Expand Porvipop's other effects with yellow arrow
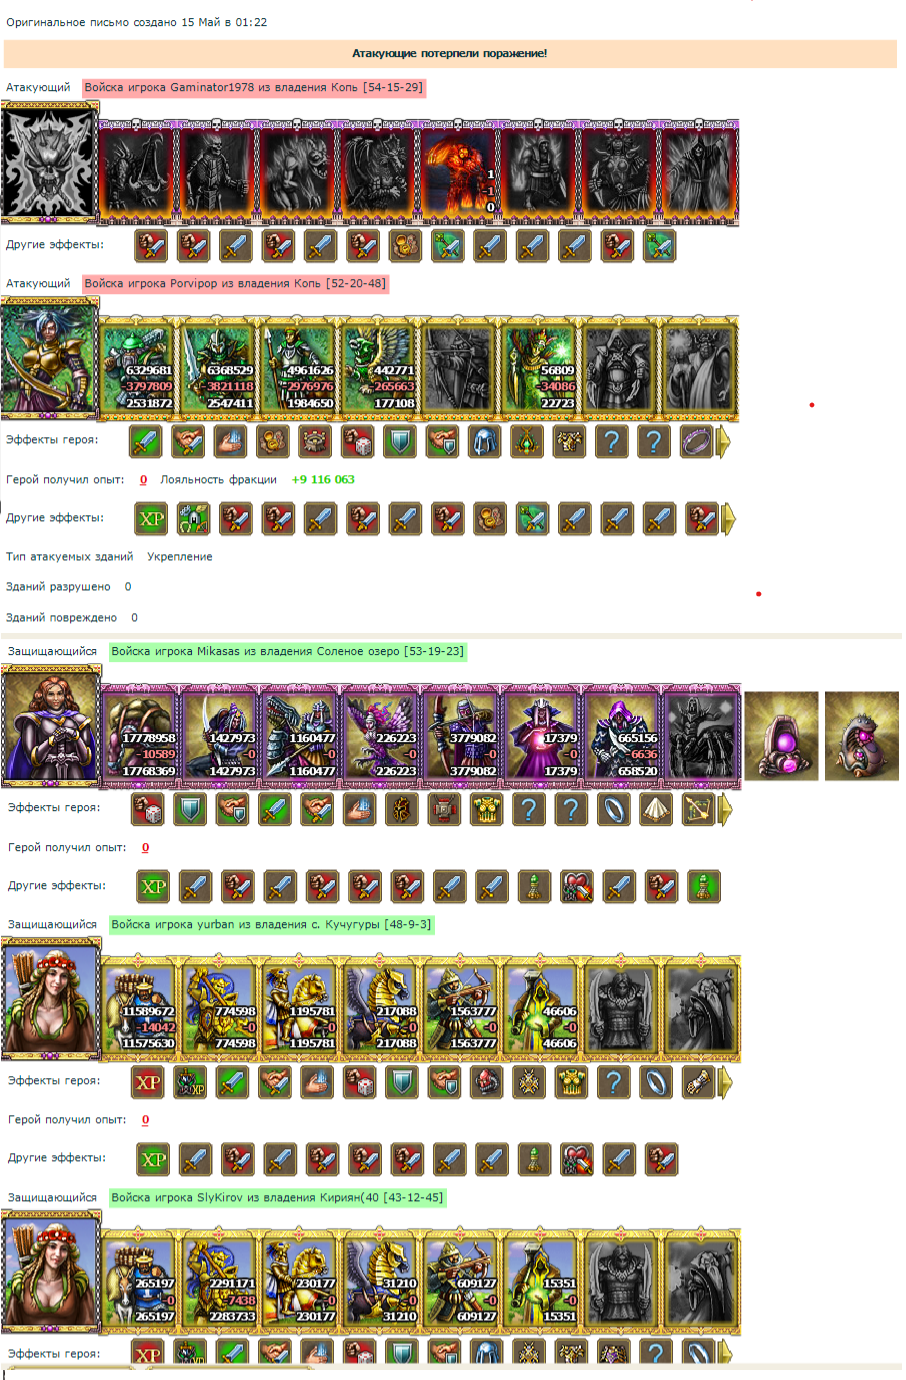This screenshot has width=906, height=1380. point(728,519)
